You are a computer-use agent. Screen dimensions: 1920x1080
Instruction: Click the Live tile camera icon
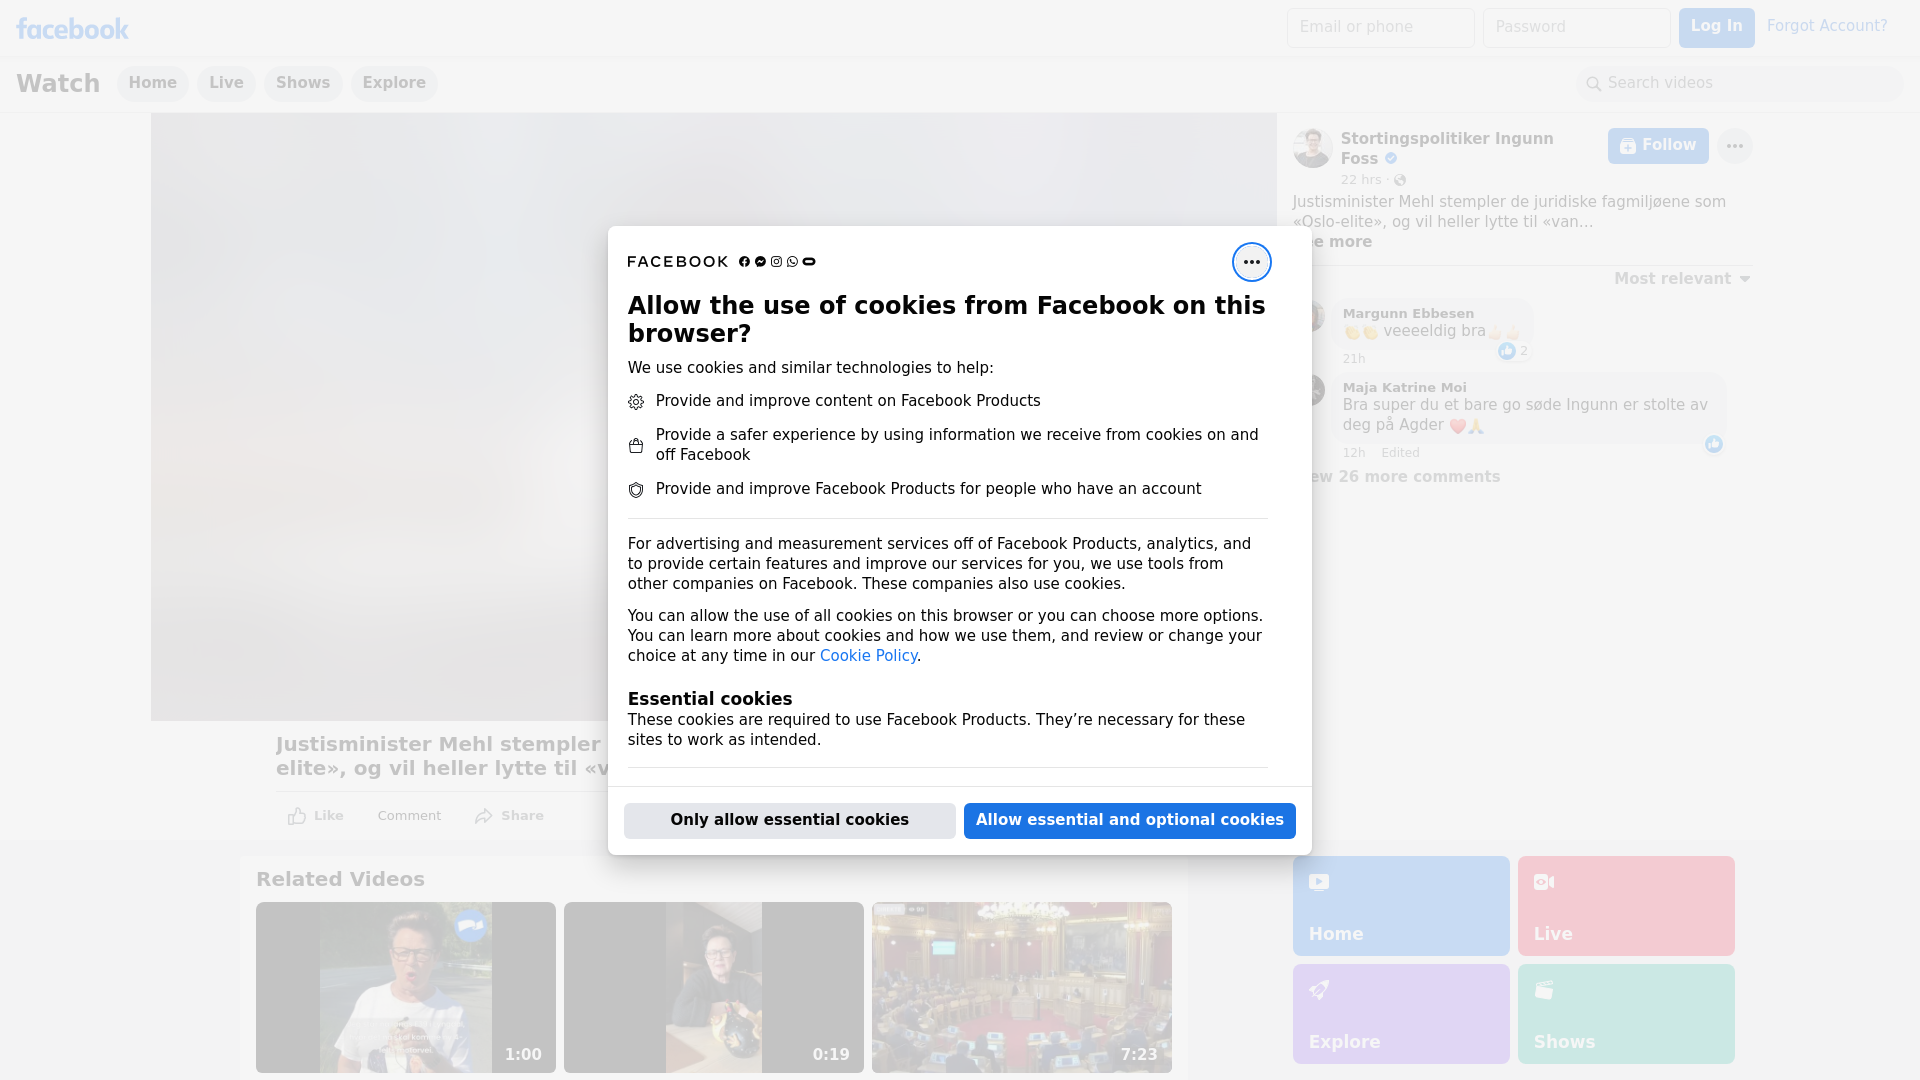pyautogui.click(x=1544, y=882)
